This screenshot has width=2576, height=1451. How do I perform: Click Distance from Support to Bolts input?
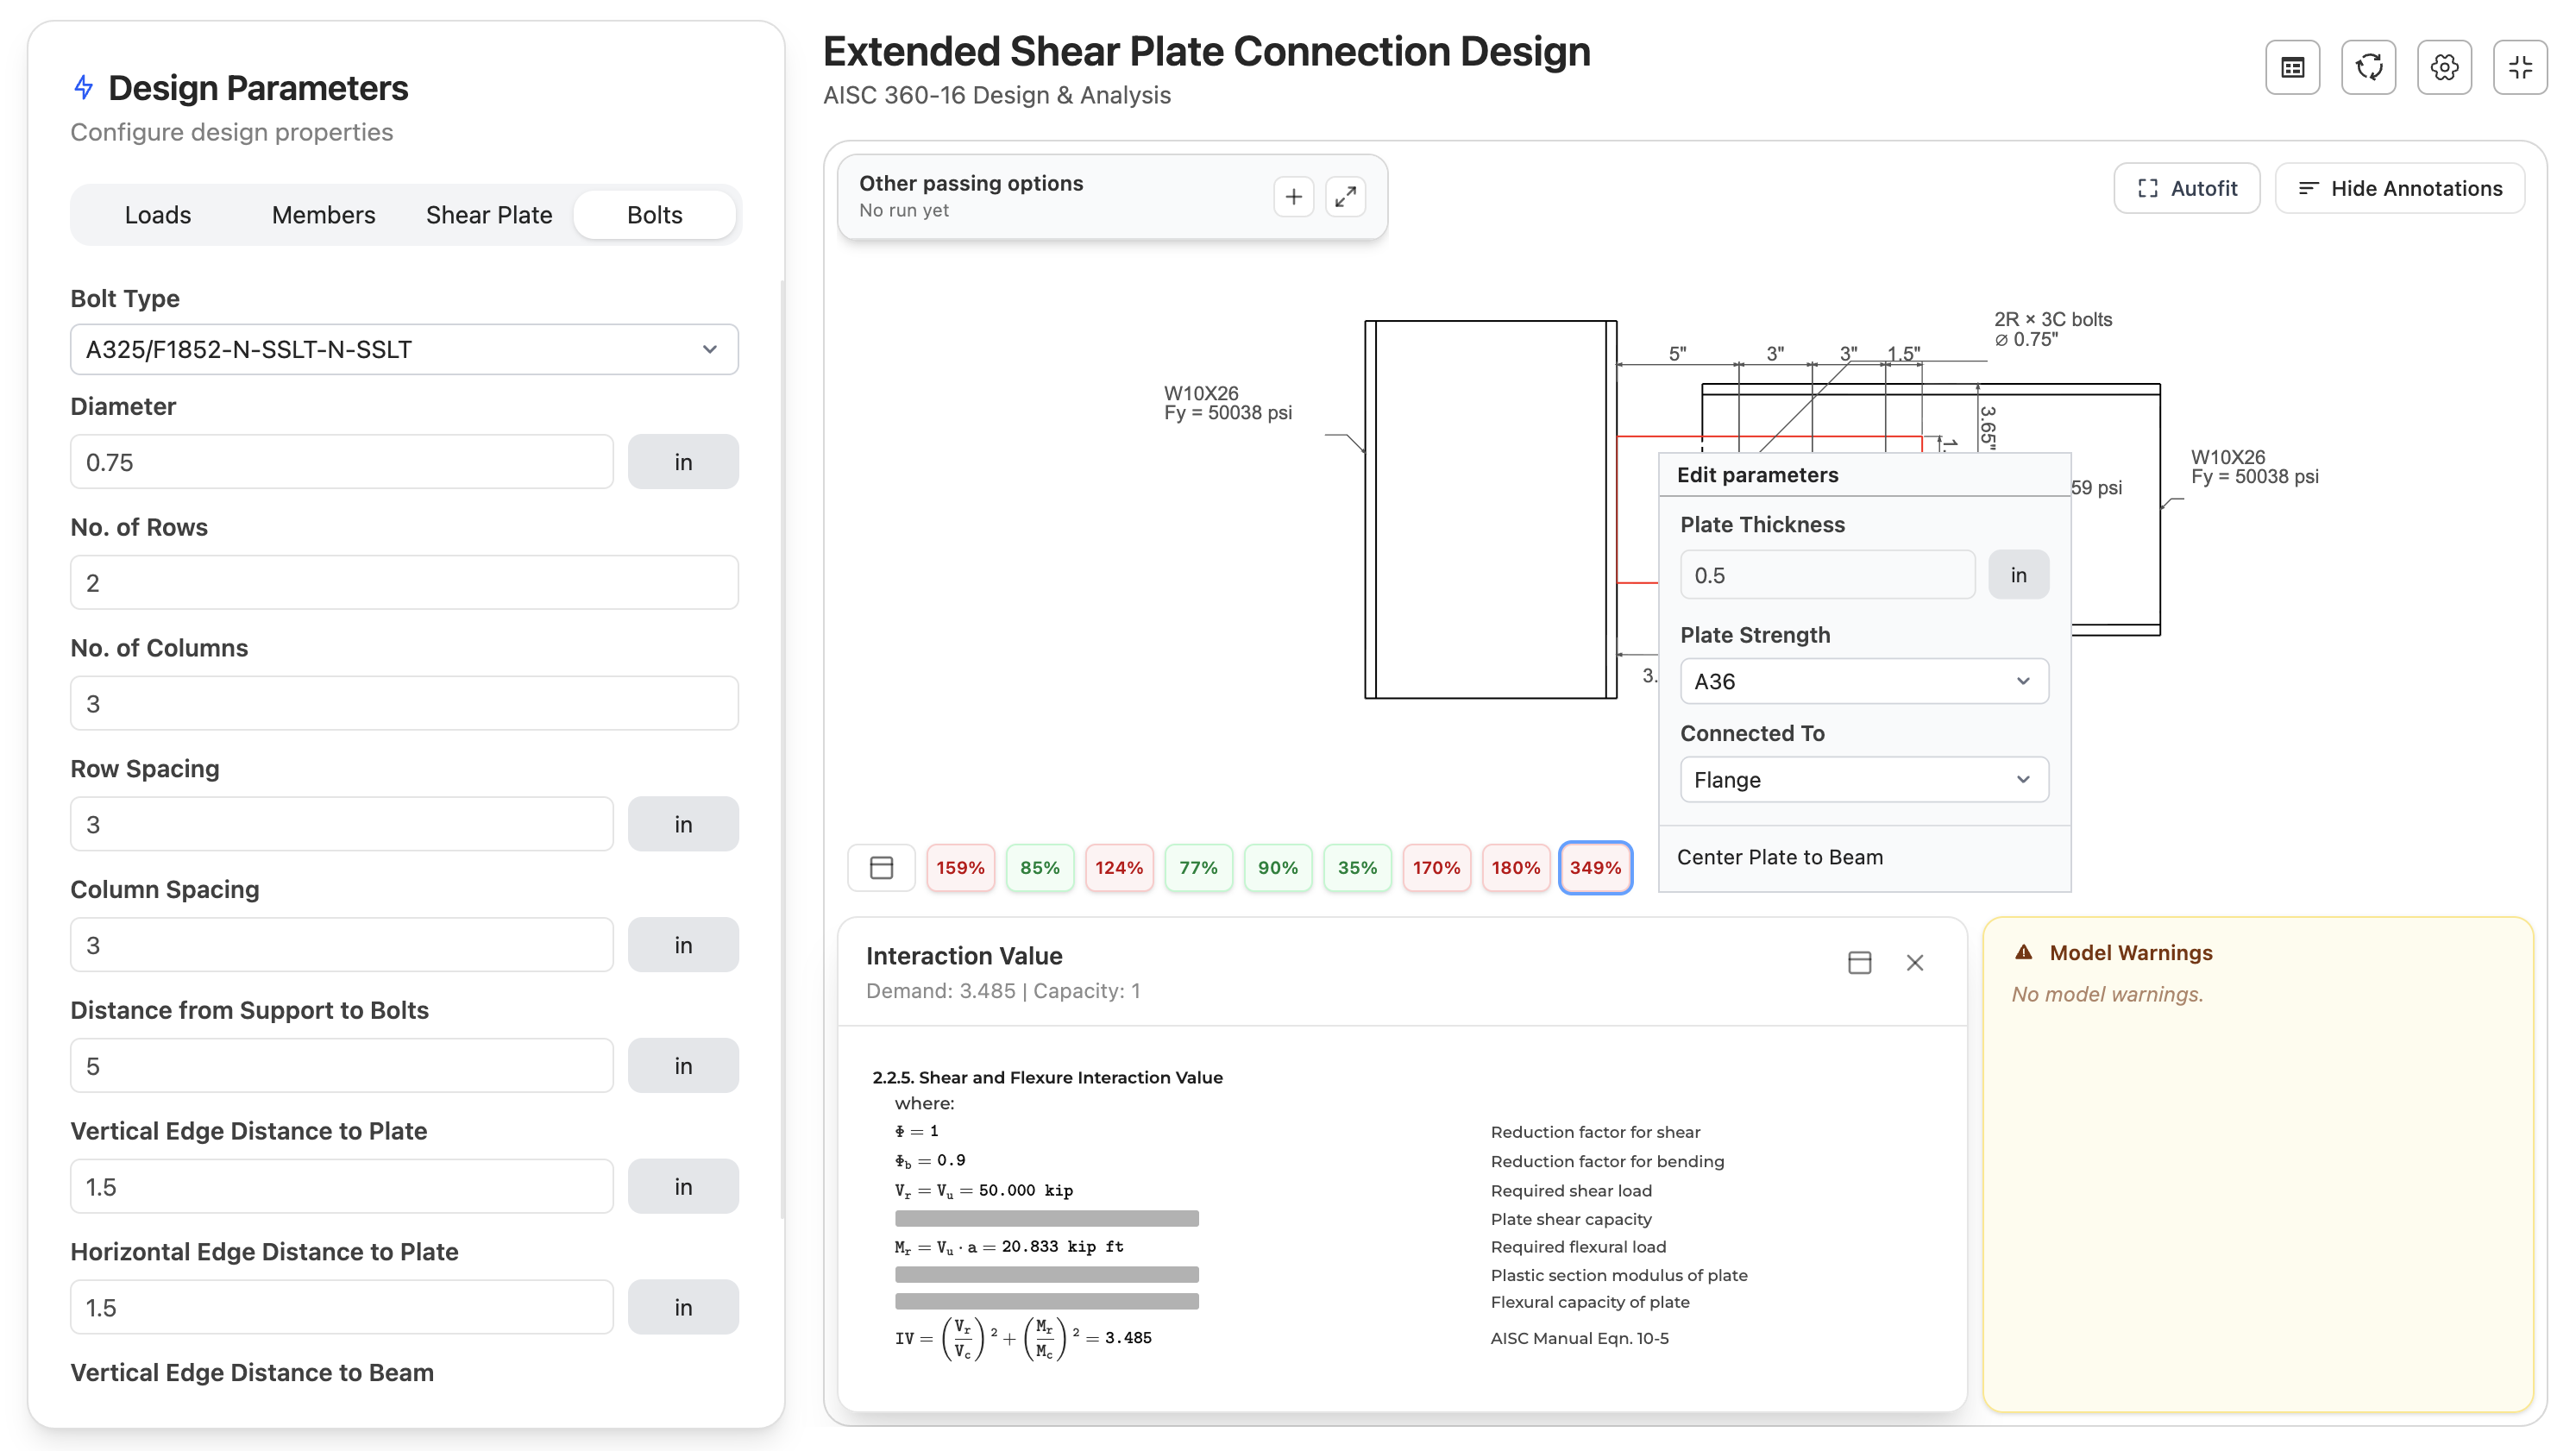pyautogui.click(x=342, y=1065)
